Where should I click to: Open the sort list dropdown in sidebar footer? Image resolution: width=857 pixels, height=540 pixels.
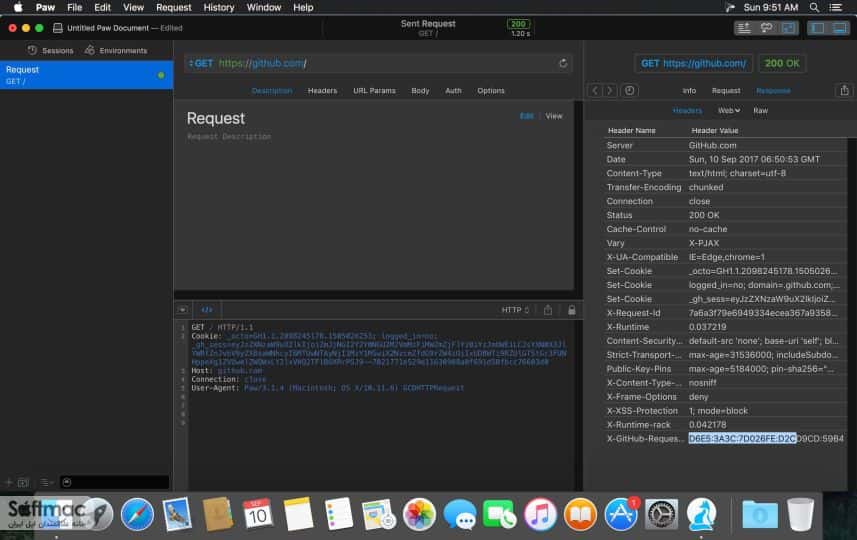point(46,483)
